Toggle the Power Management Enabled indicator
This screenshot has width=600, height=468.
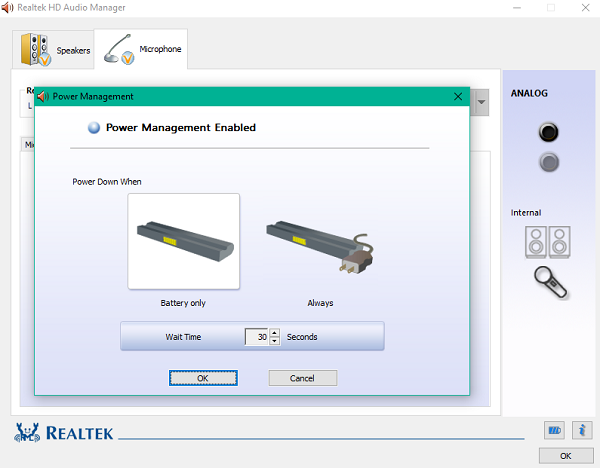click(x=94, y=128)
